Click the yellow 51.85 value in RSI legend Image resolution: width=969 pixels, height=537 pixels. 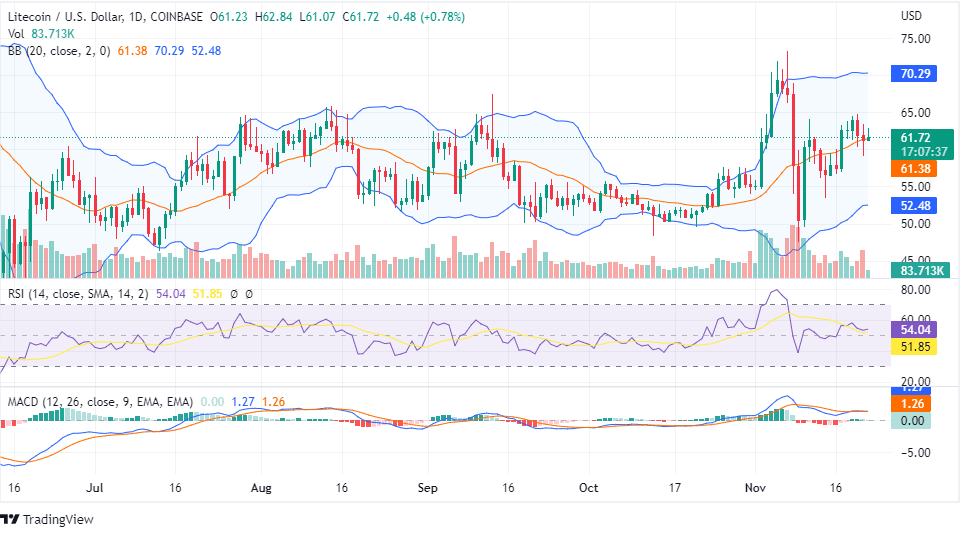(x=207, y=294)
